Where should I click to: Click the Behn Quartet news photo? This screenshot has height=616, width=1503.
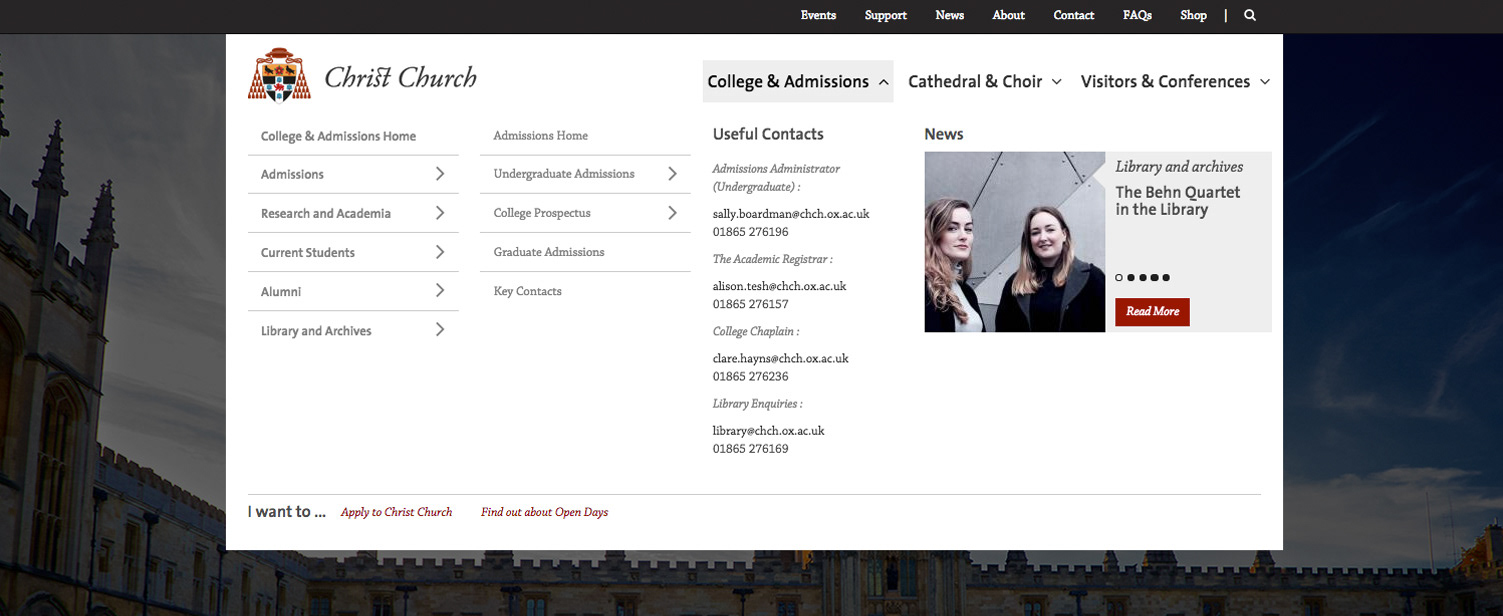click(1014, 242)
